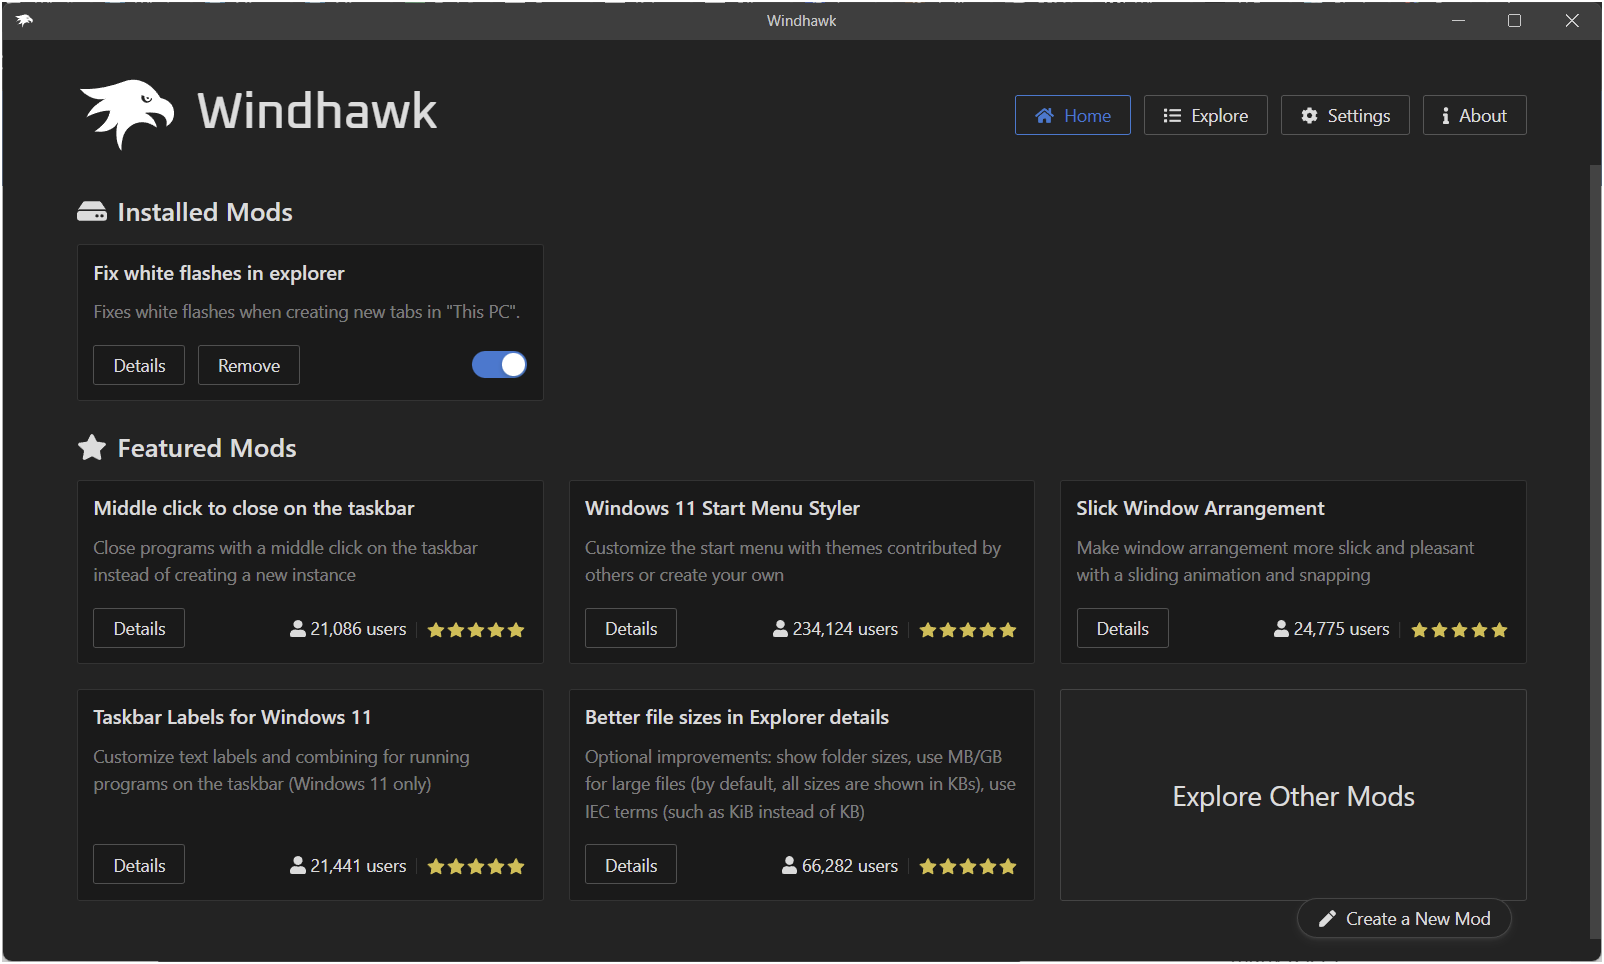The image size is (1604, 964).
Task: Open Details for Slick Window Arrangement
Action: [x=1122, y=628]
